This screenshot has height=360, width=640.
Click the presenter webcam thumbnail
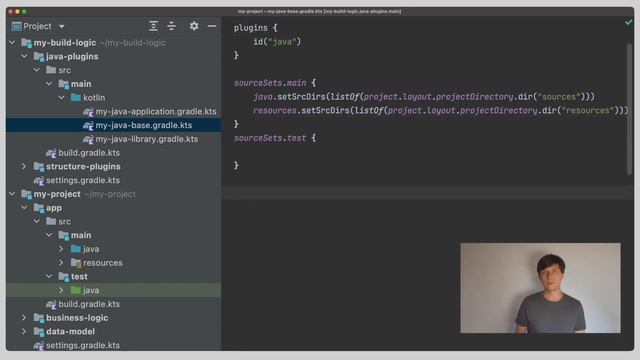pyautogui.click(x=540, y=288)
